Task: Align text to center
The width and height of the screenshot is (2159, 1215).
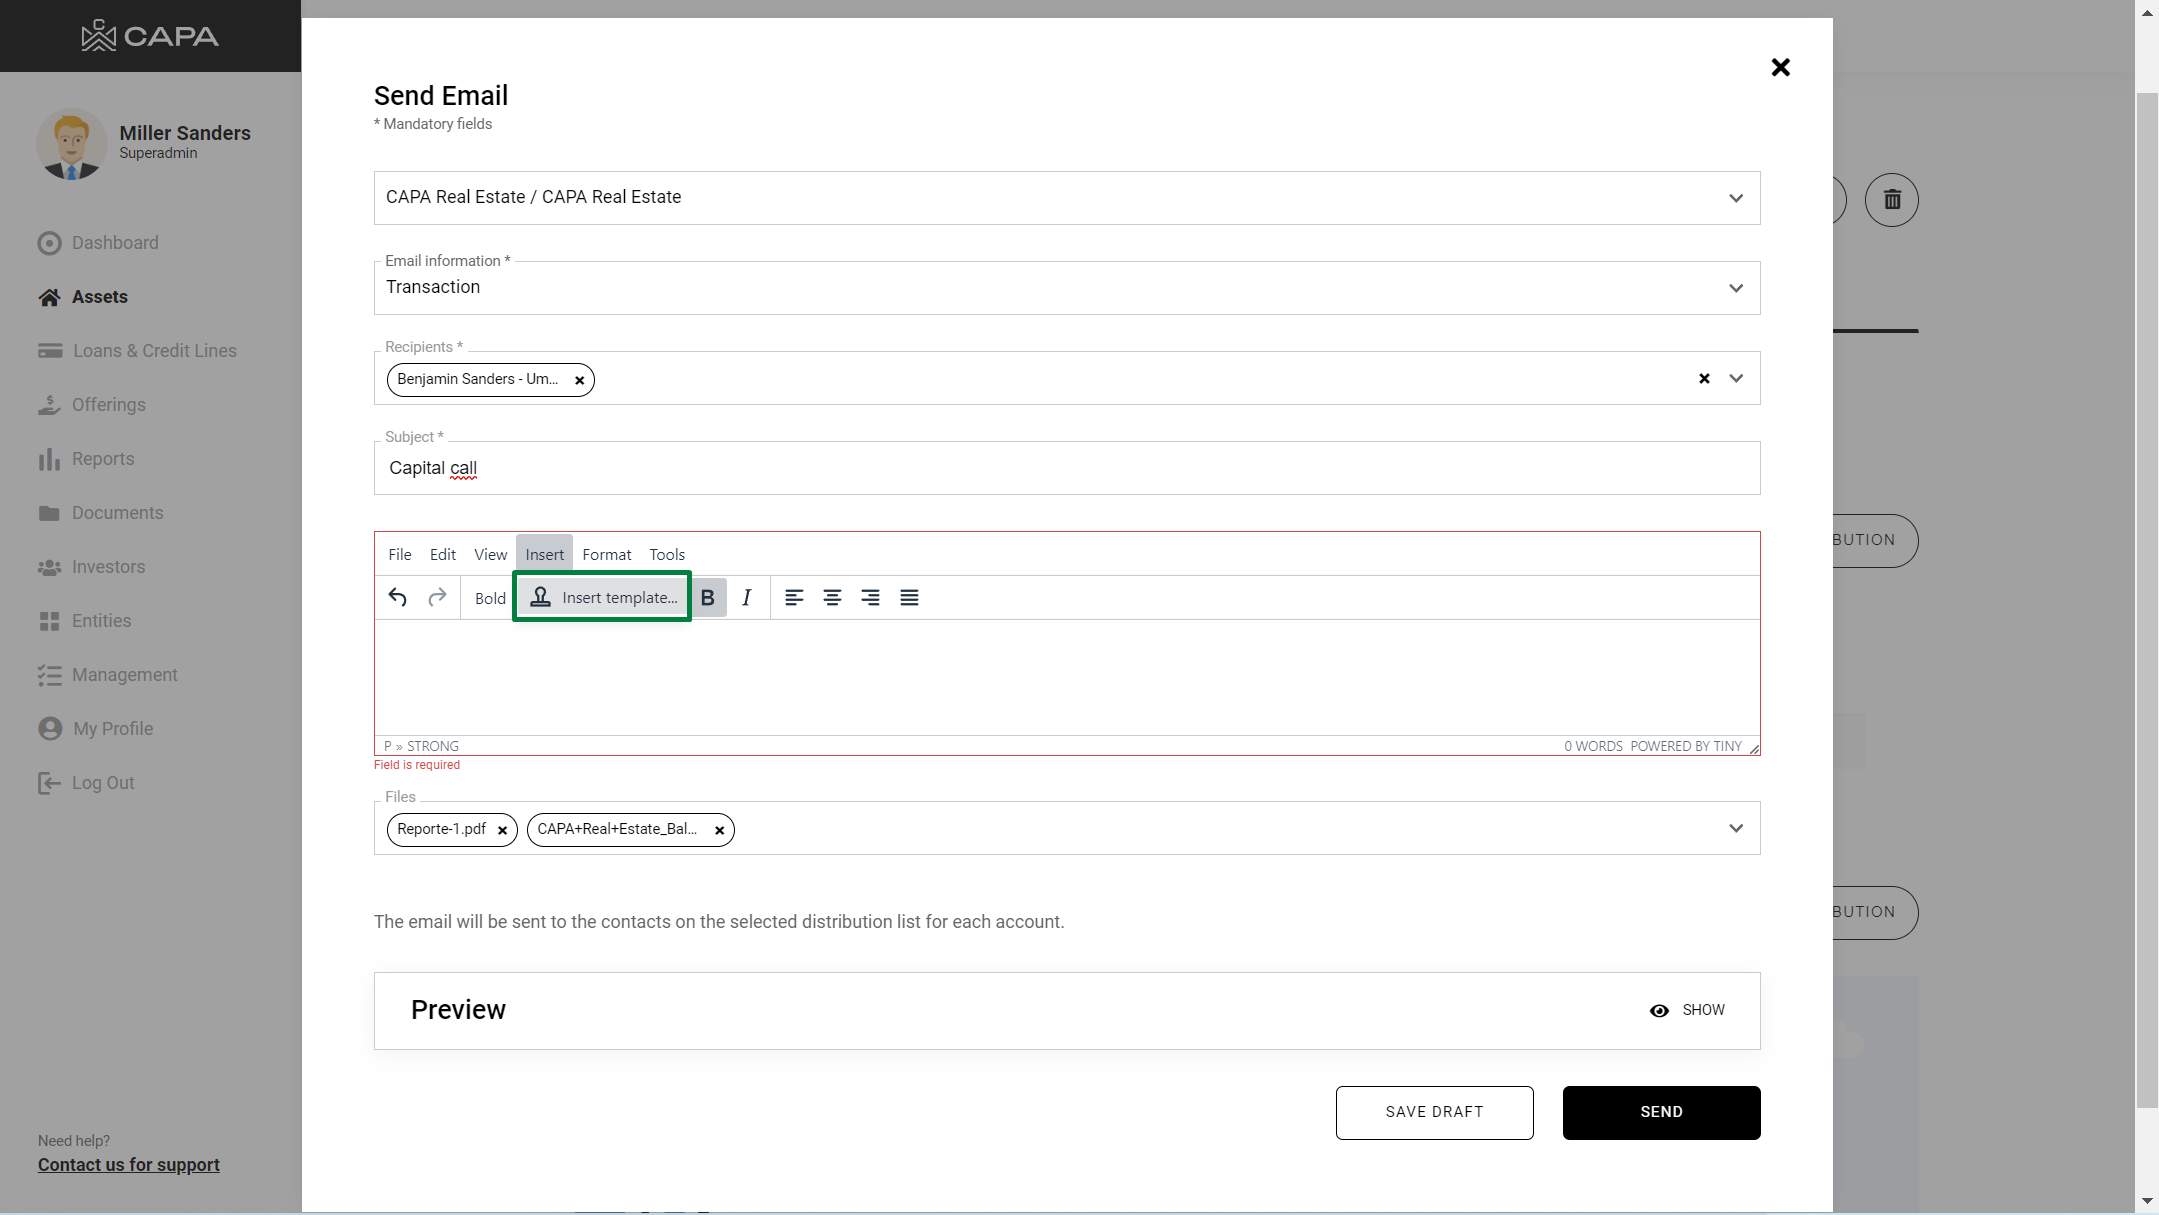Action: pyautogui.click(x=832, y=598)
